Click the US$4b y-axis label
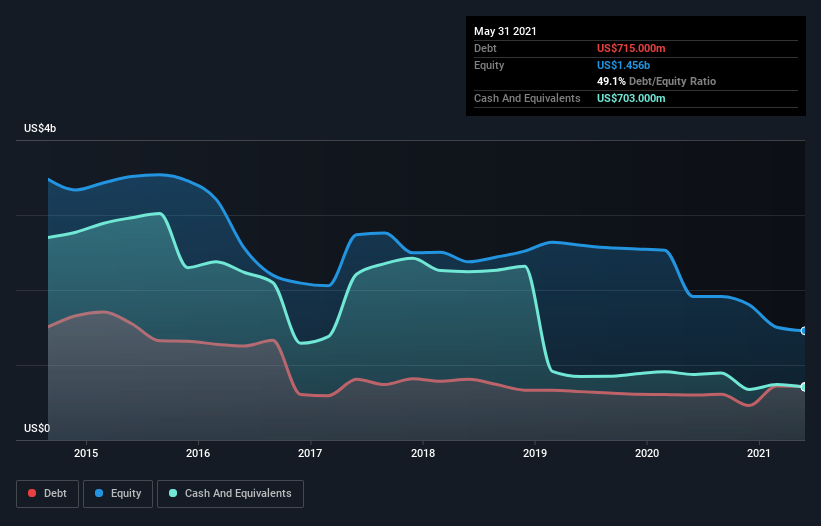The height and width of the screenshot is (526, 821). 40,128
